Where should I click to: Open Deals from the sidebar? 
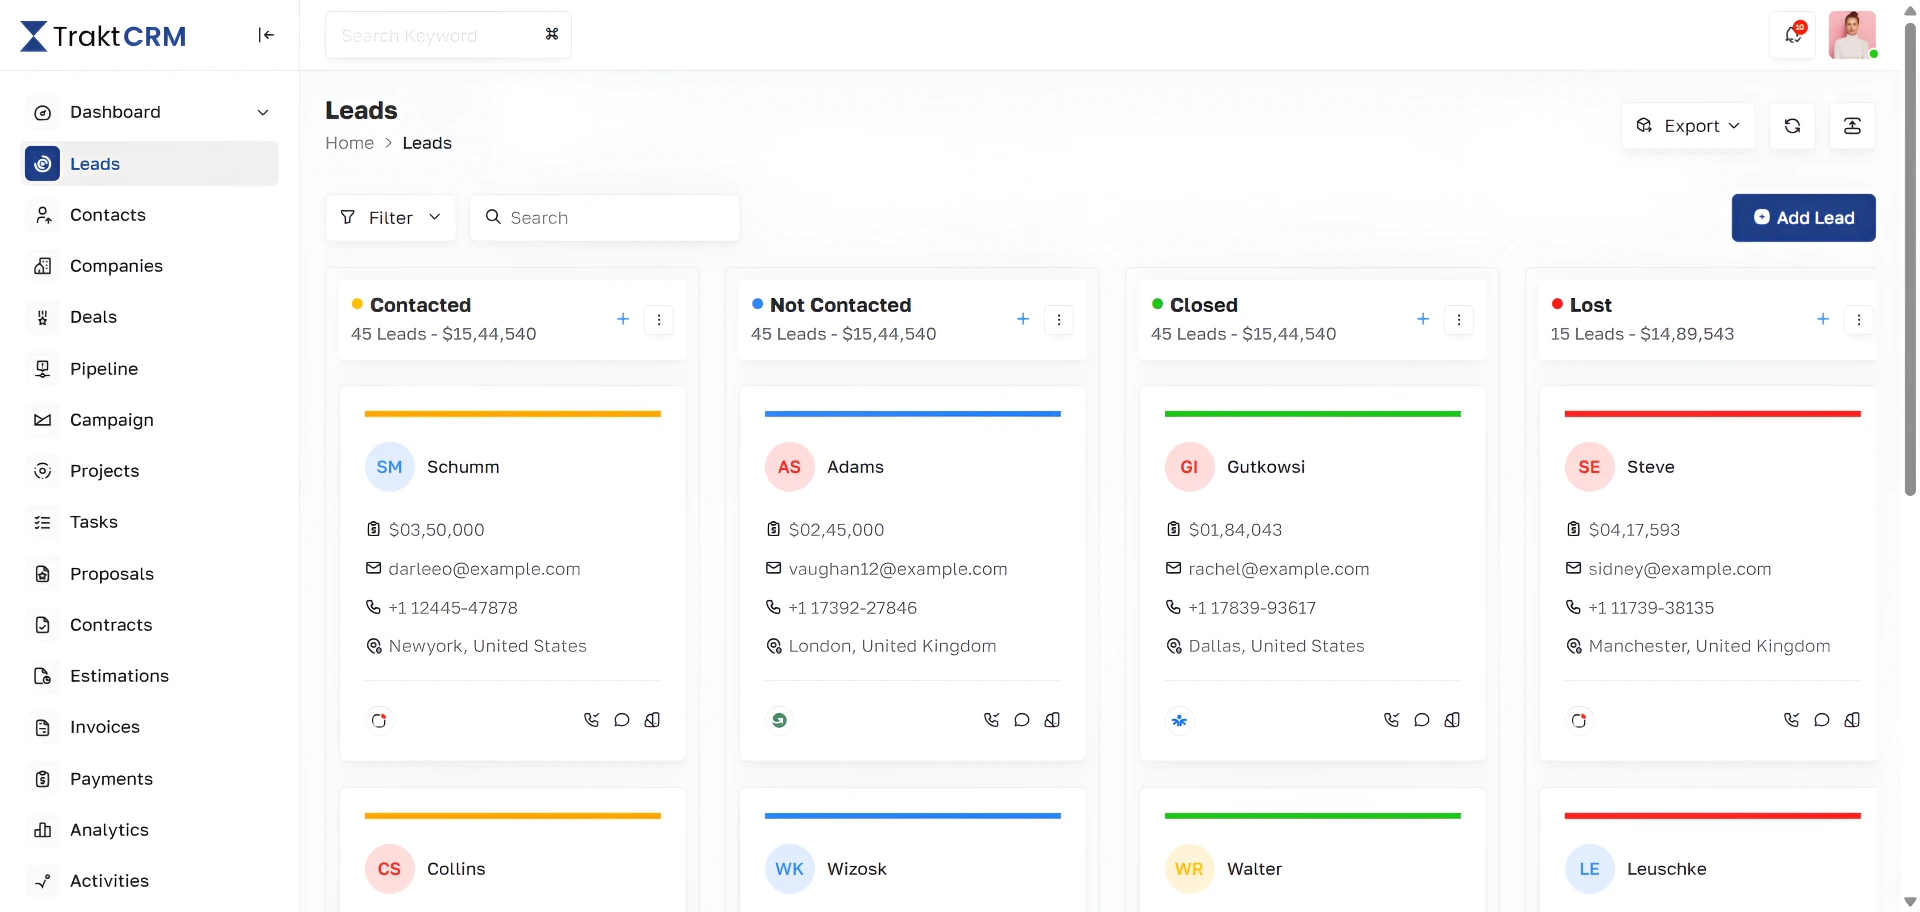coord(93,317)
